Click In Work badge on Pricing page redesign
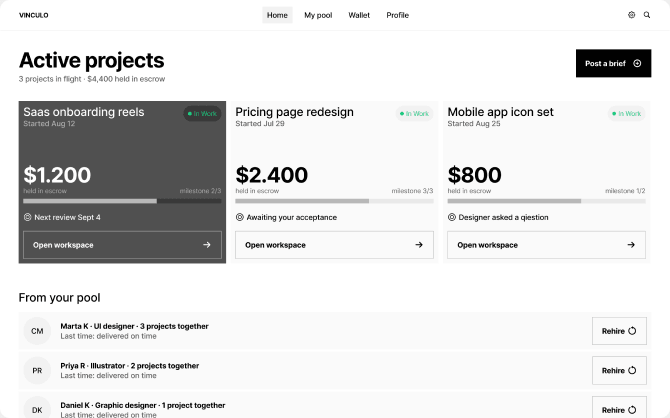This screenshot has width=670, height=418. [414, 114]
